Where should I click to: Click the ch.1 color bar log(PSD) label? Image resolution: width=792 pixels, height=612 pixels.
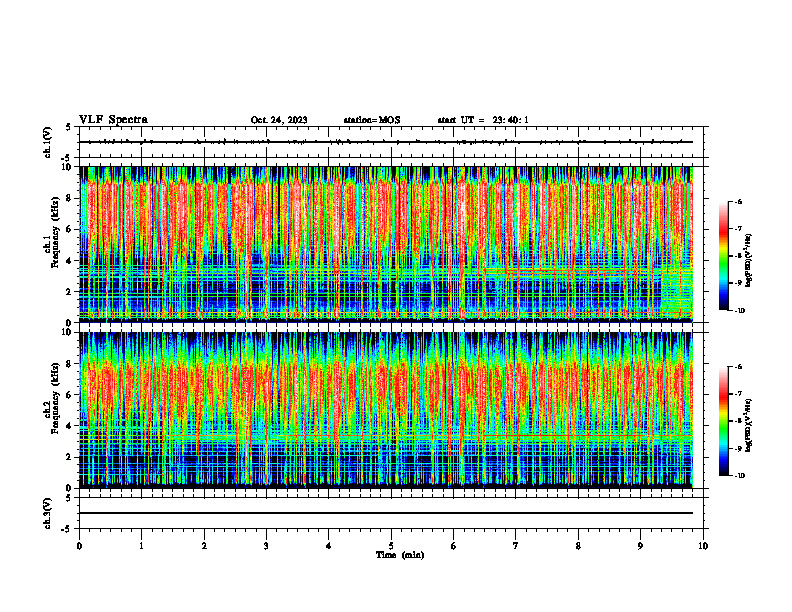coord(749,260)
